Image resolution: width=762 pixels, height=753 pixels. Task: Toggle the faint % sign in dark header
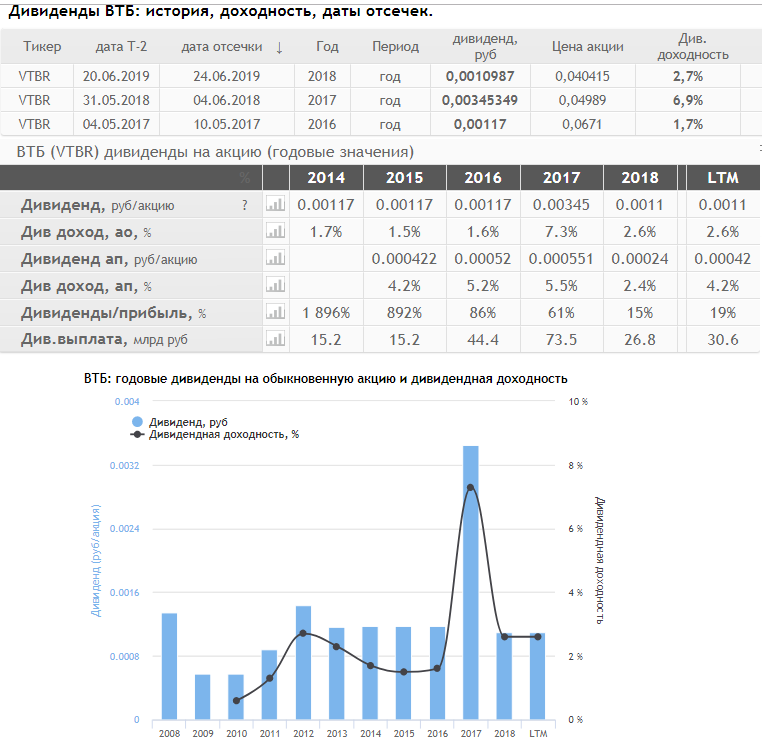(x=245, y=178)
